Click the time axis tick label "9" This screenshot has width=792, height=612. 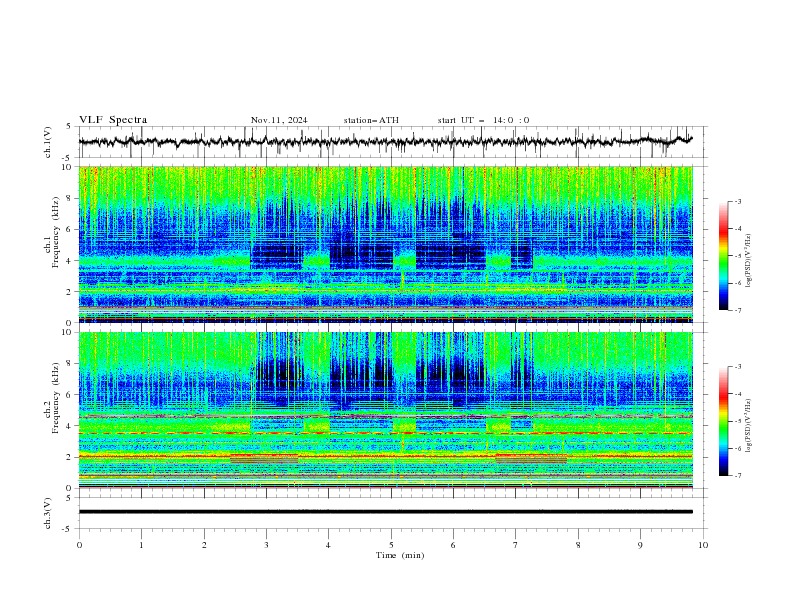pos(640,545)
